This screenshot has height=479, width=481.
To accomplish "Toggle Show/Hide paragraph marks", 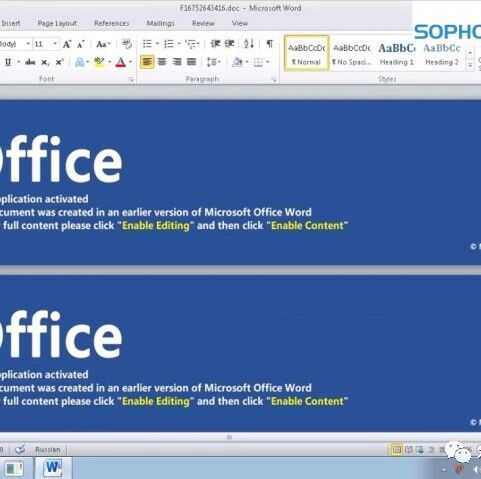I will [x=270, y=44].
